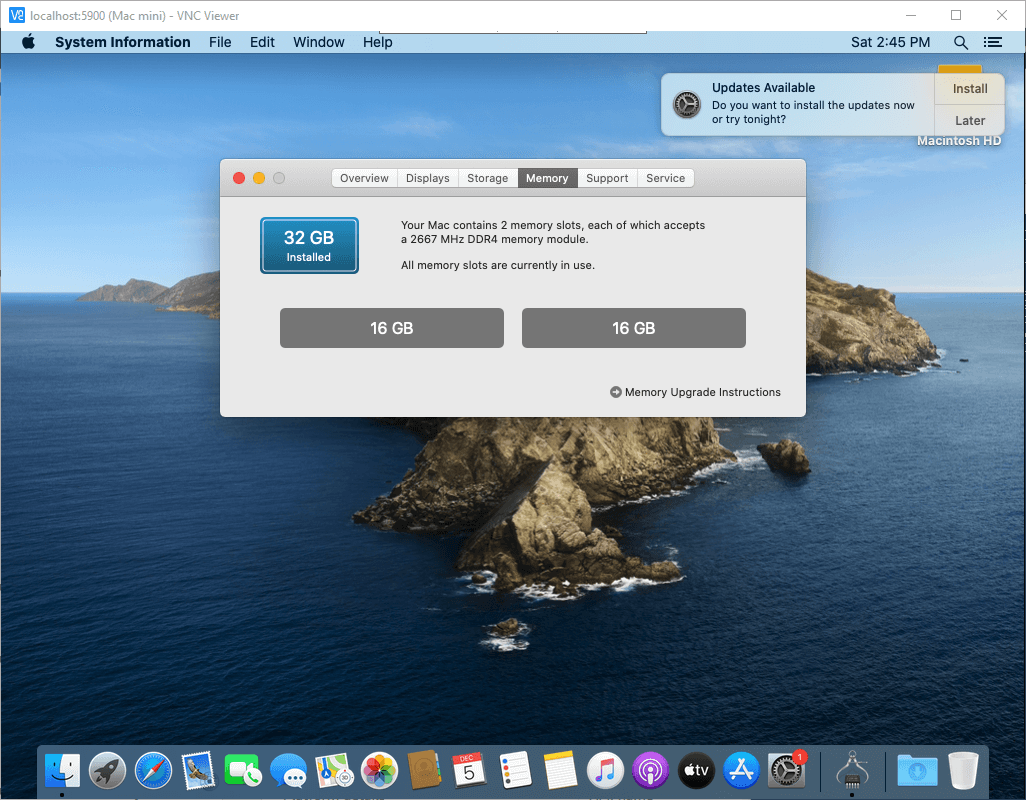Select the Displays tab

point(428,178)
